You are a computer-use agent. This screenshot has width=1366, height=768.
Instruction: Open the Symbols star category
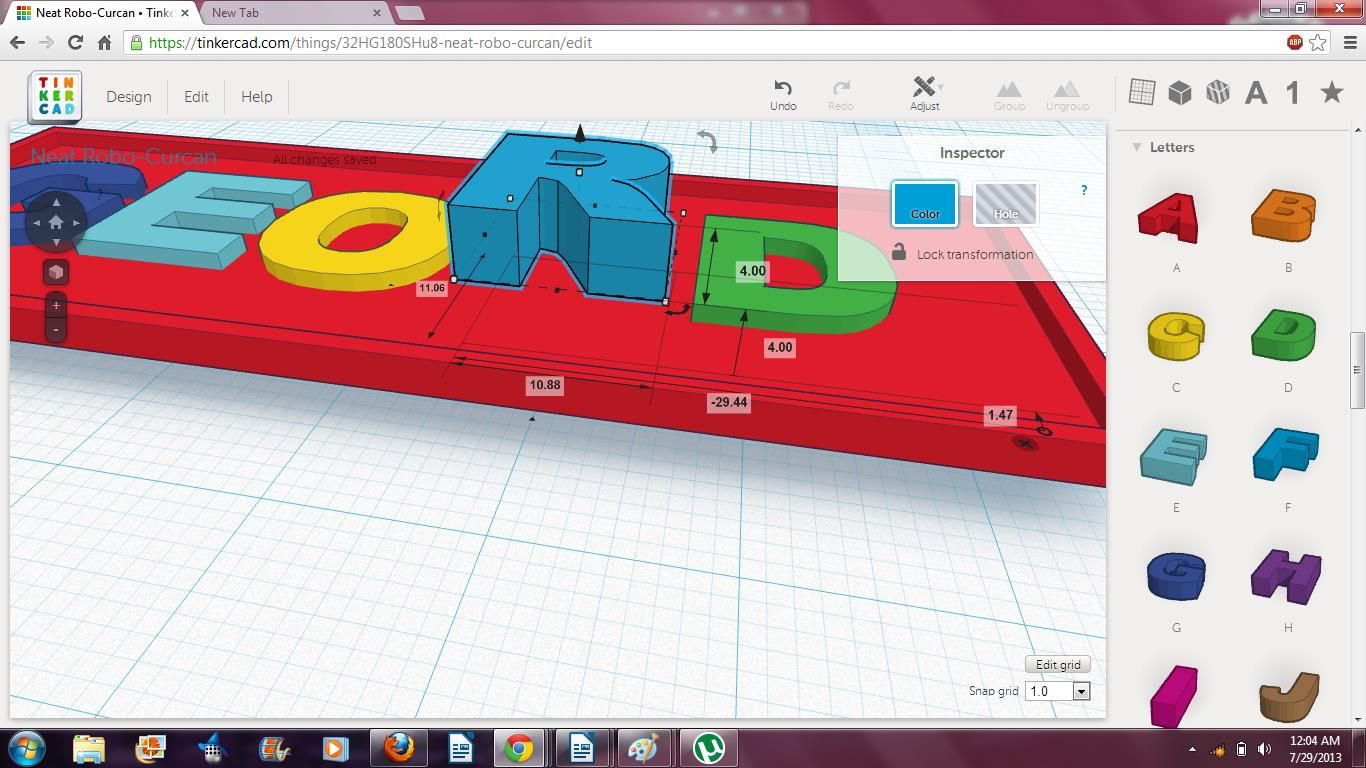tap(1331, 92)
